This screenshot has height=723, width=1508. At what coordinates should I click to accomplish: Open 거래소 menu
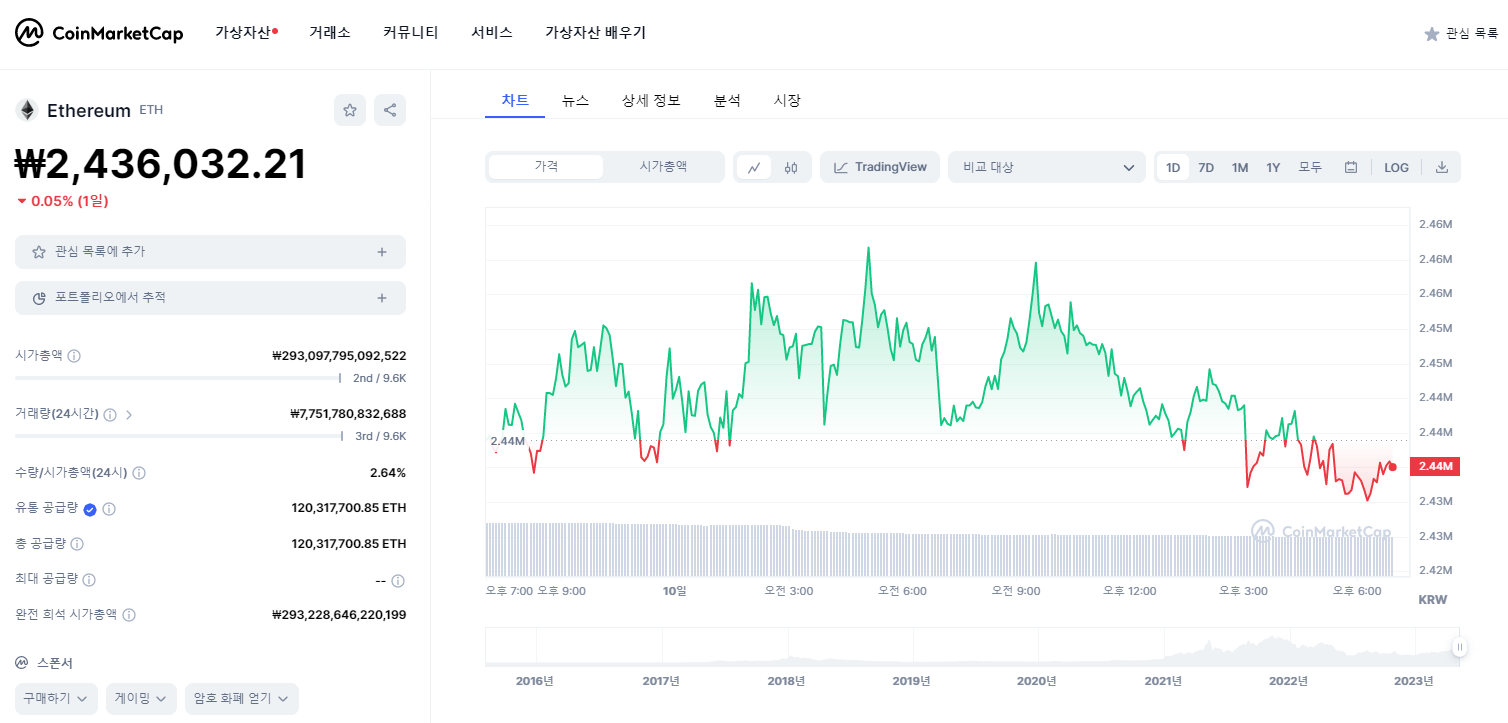click(330, 33)
